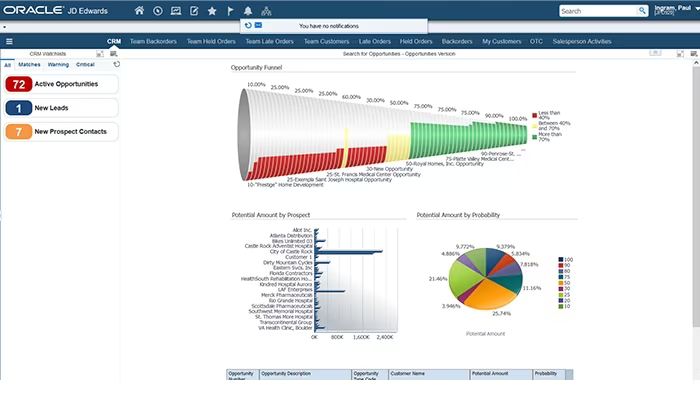Switch to Team Backorders tab
The width and height of the screenshot is (700, 400).
[153, 42]
